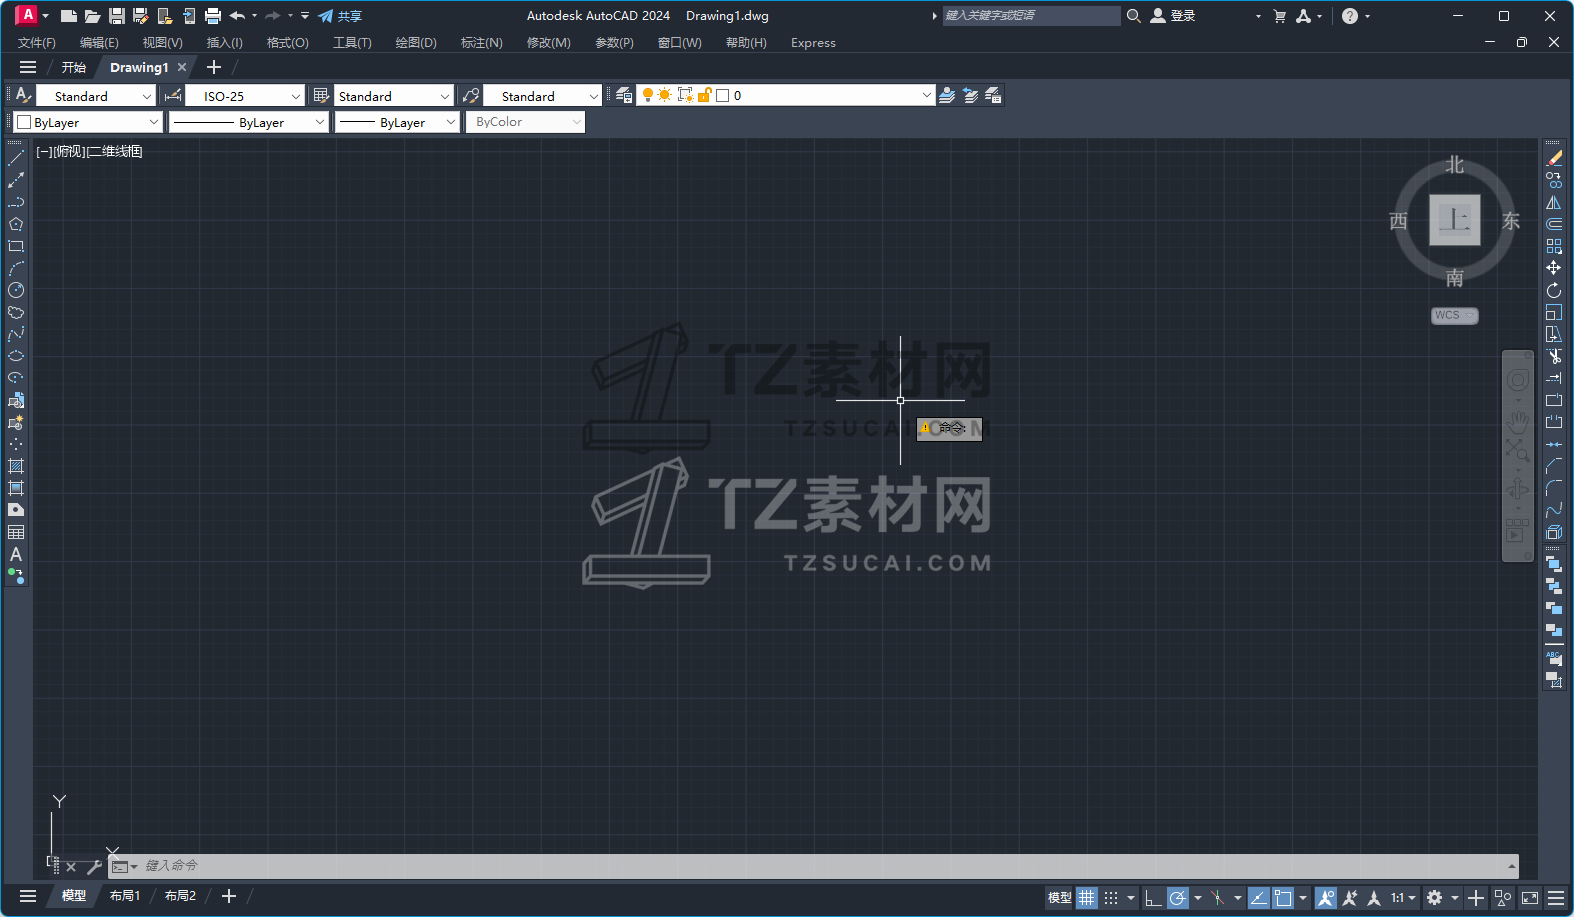The height and width of the screenshot is (917, 1574).
Task: Select the Trim modify tool
Action: click(1554, 356)
